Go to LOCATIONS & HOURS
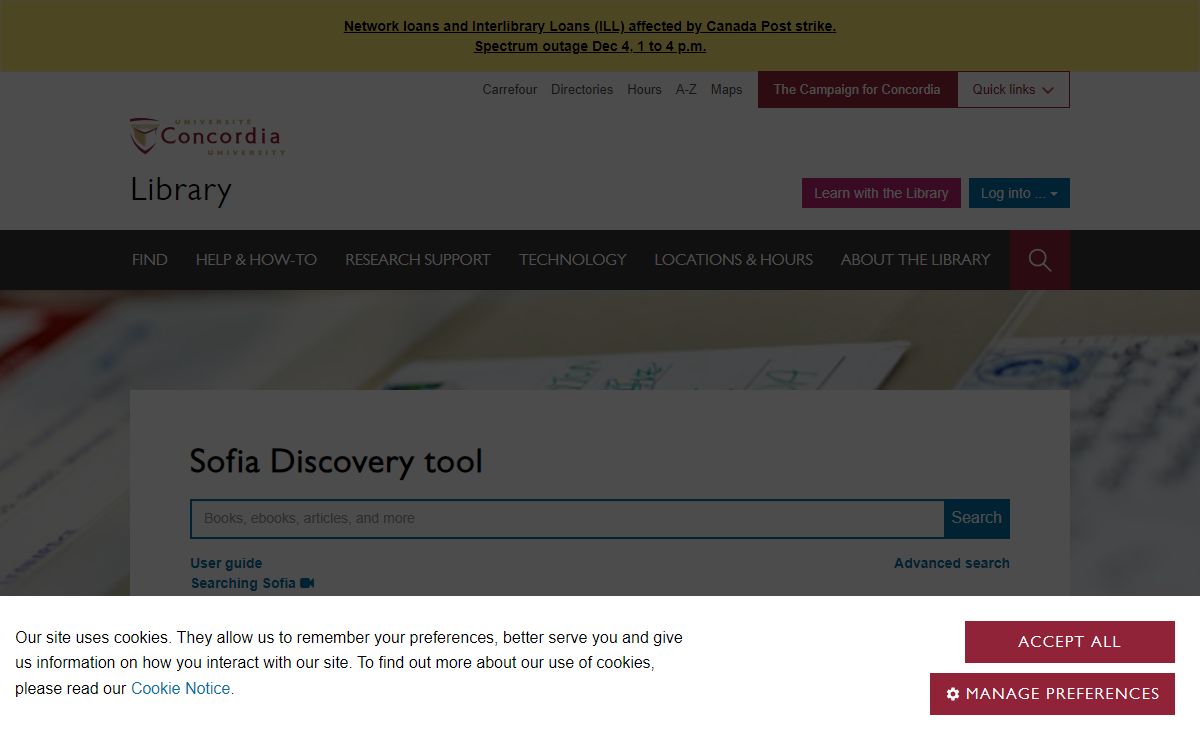This screenshot has height=740, width=1200. (x=733, y=260)
